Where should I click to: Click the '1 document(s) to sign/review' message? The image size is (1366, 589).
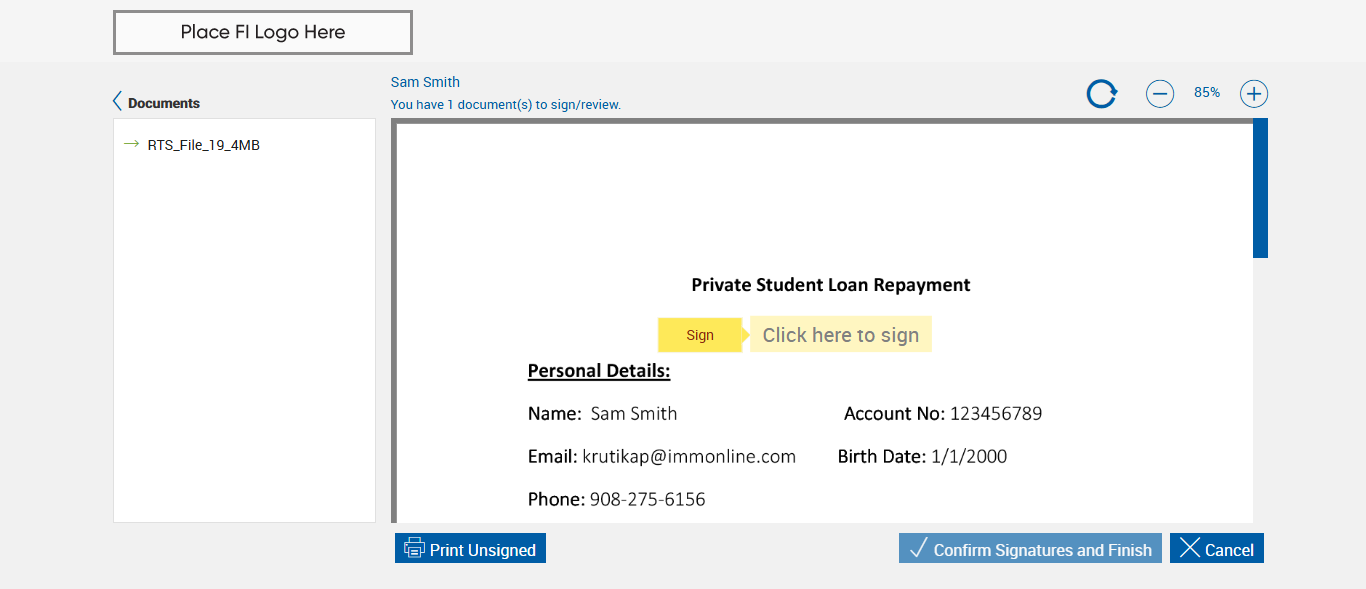click(506, 104)
